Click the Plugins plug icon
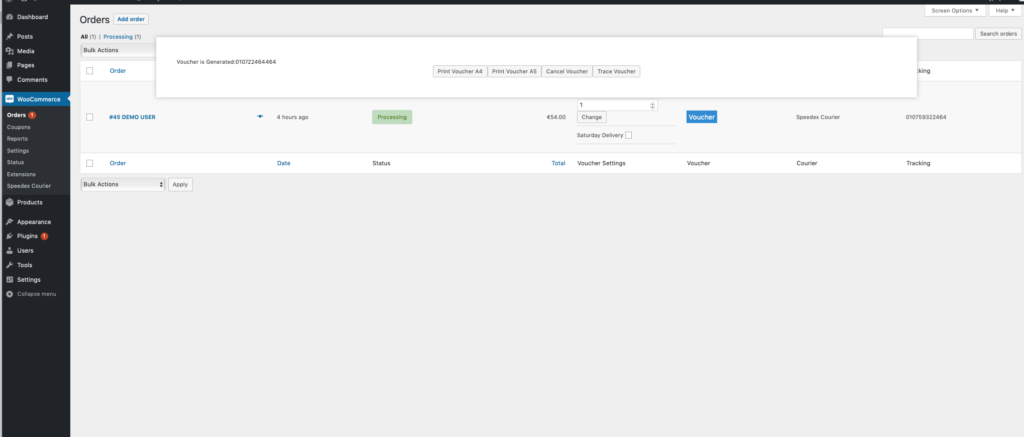 10,236
